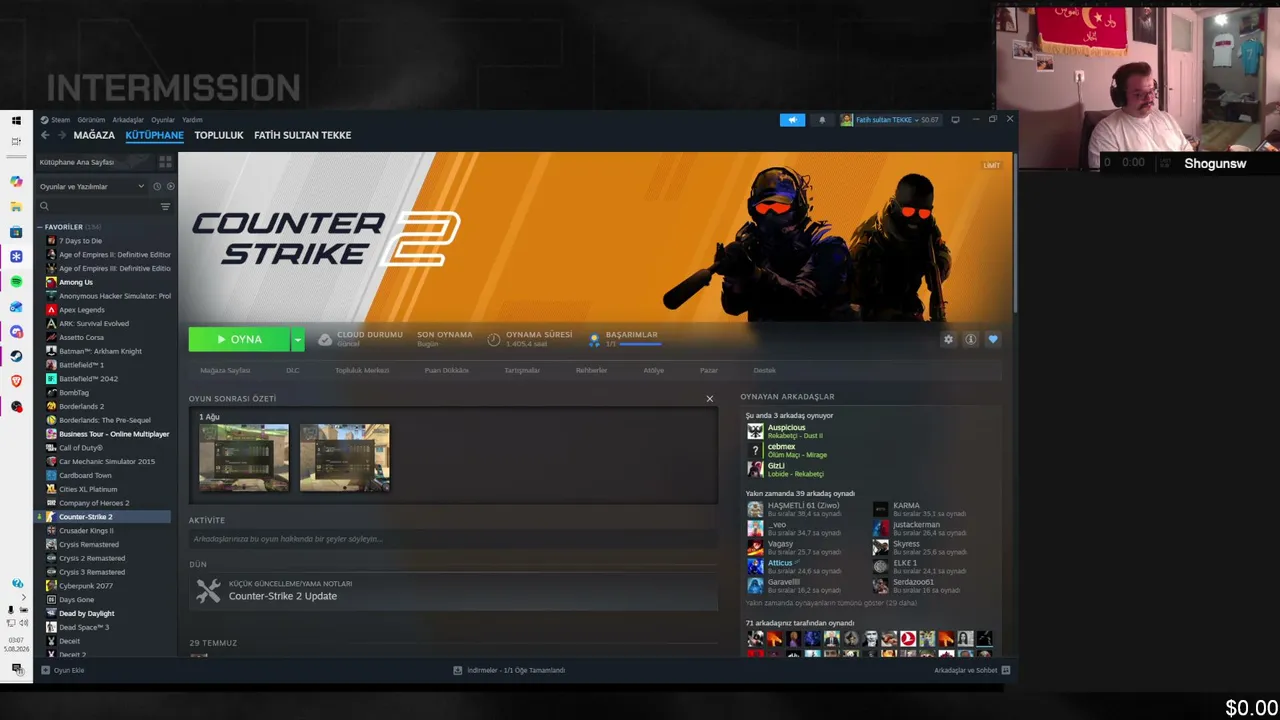
Task: Click the Apex Legends game icon
Action: pos(51,310)
